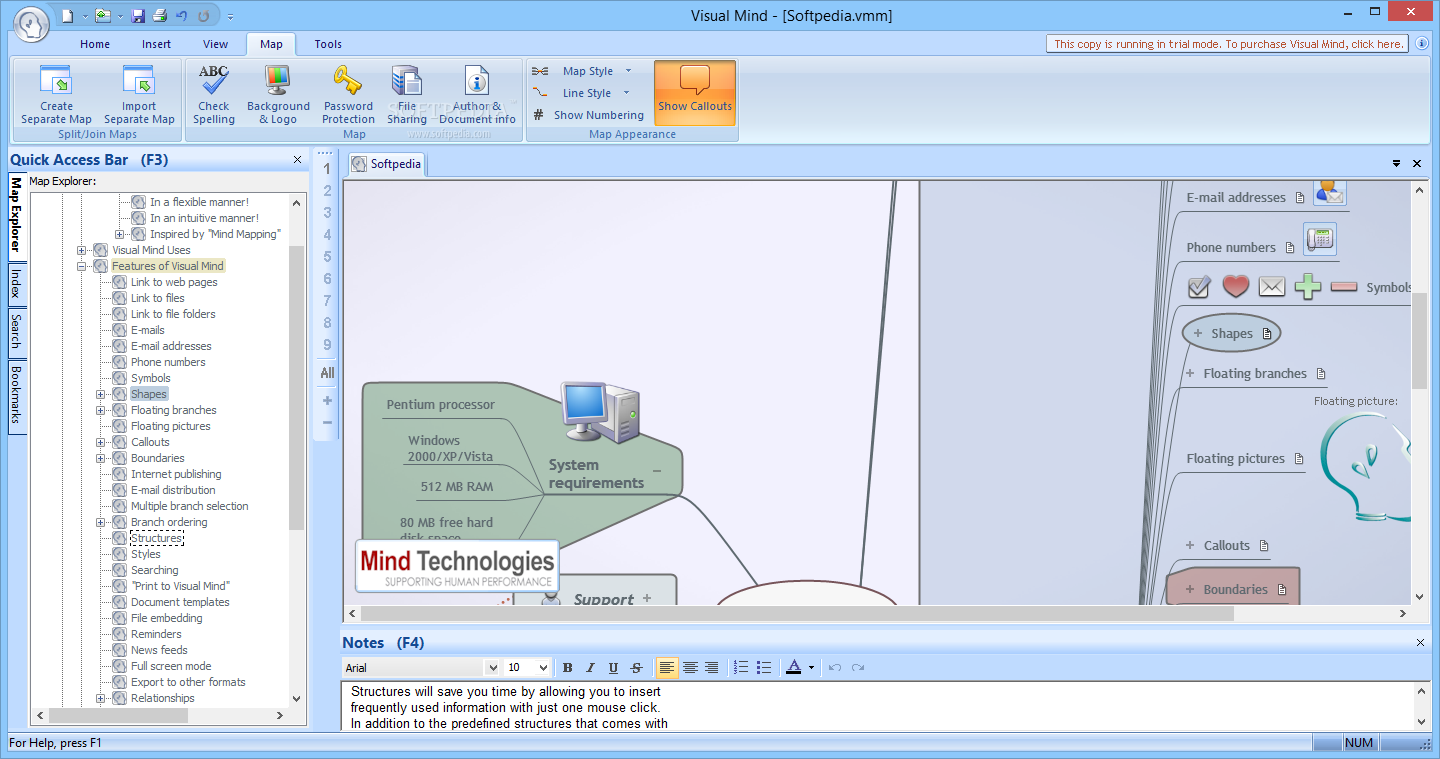This screenshot has width=1440, height=759.
Task: Expand the Shapes branch in the map
Action: [1198, 333]
